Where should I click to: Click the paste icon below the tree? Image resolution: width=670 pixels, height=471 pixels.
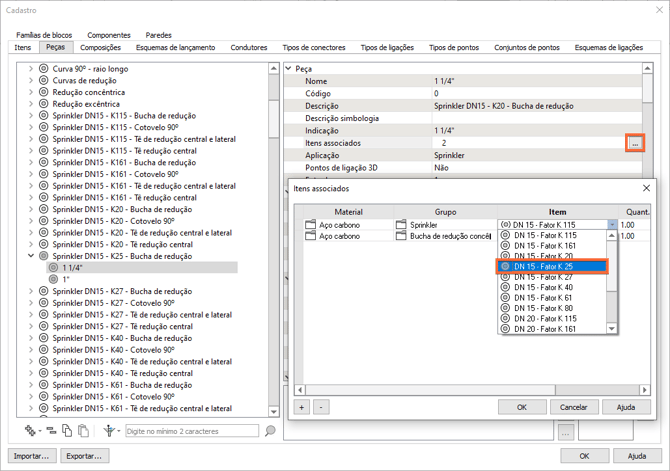click(x=83, y=431)
